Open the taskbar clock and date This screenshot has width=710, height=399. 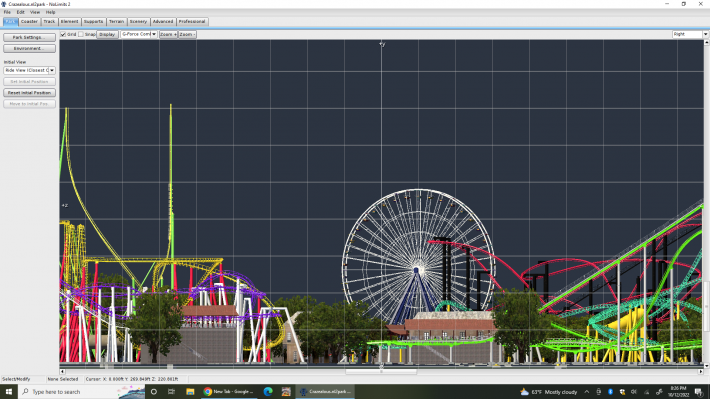678,392
